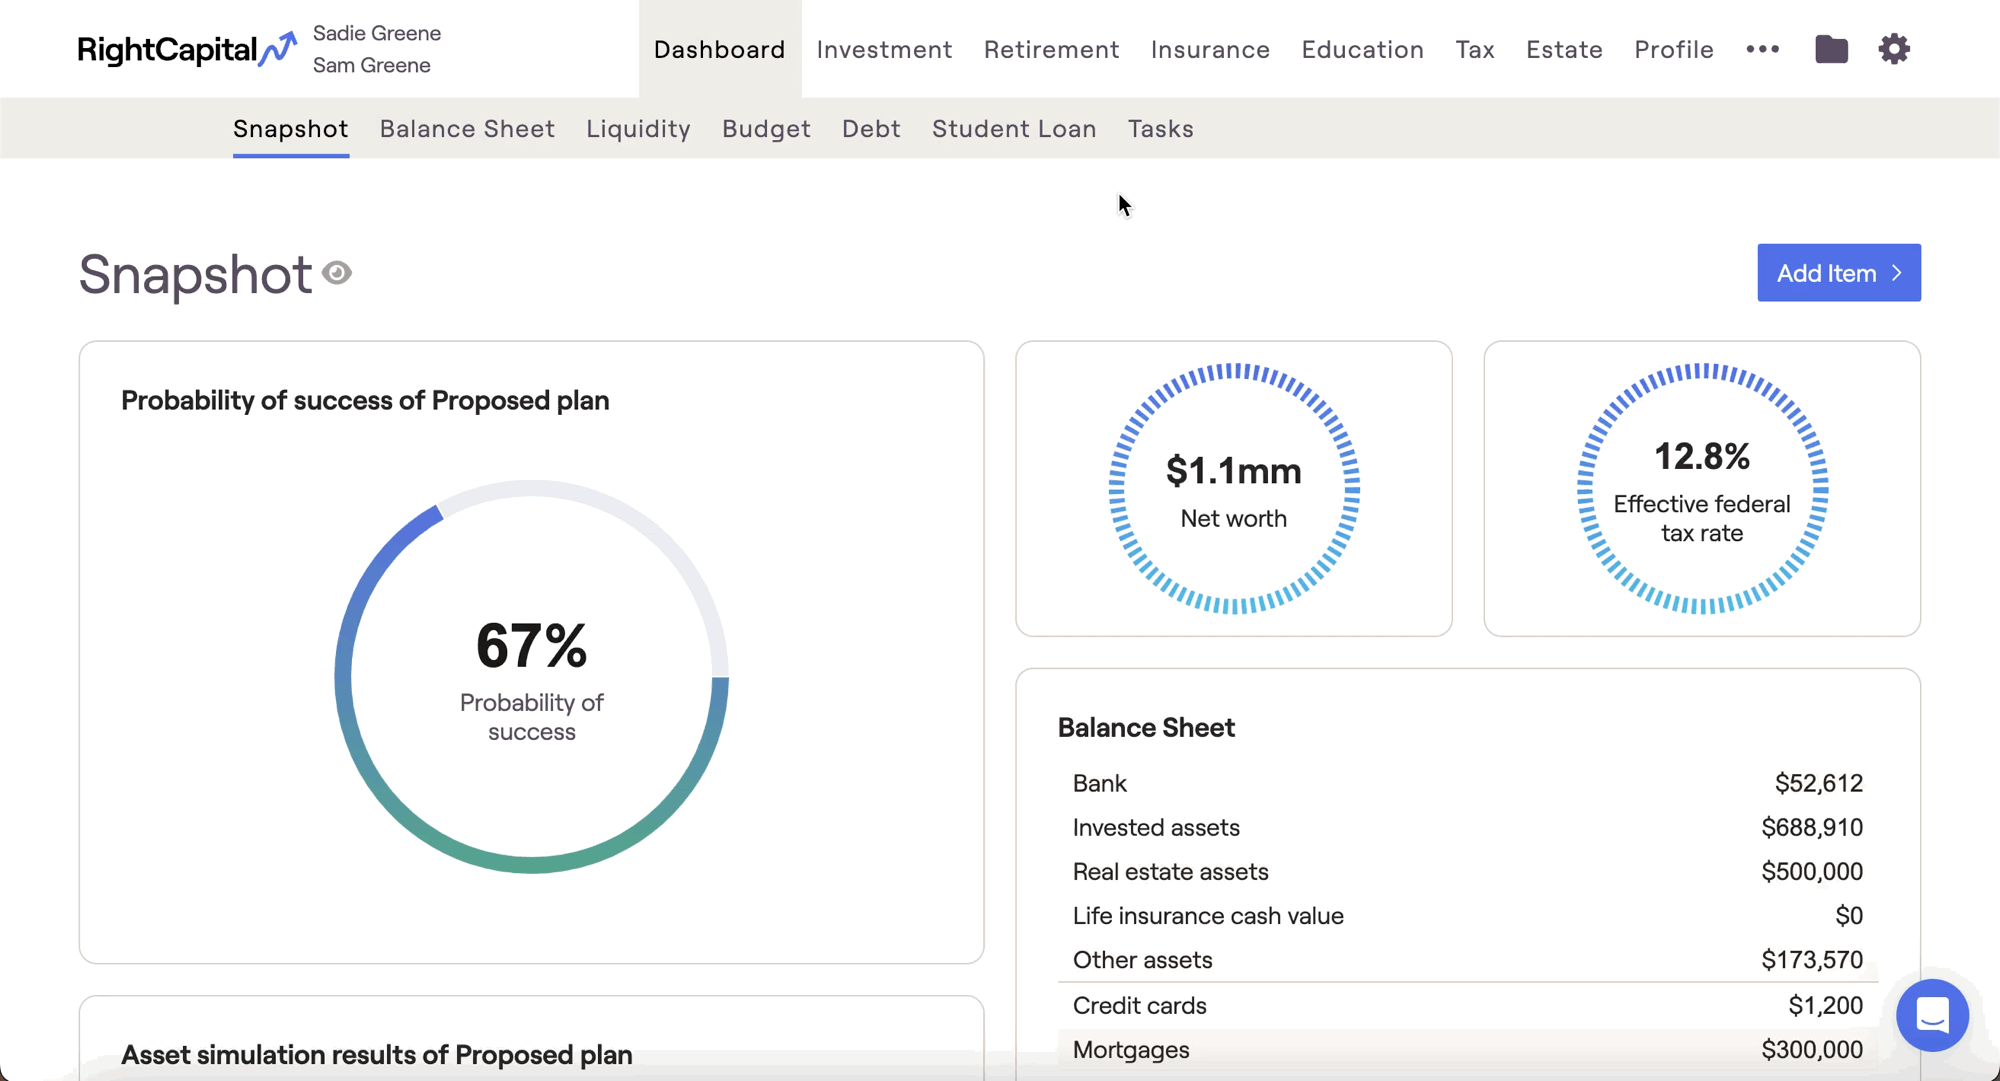Click the 12.8% Effective federal tax rate dial
Screen dimensions: 2000x1081
(x=1702, y=489)
